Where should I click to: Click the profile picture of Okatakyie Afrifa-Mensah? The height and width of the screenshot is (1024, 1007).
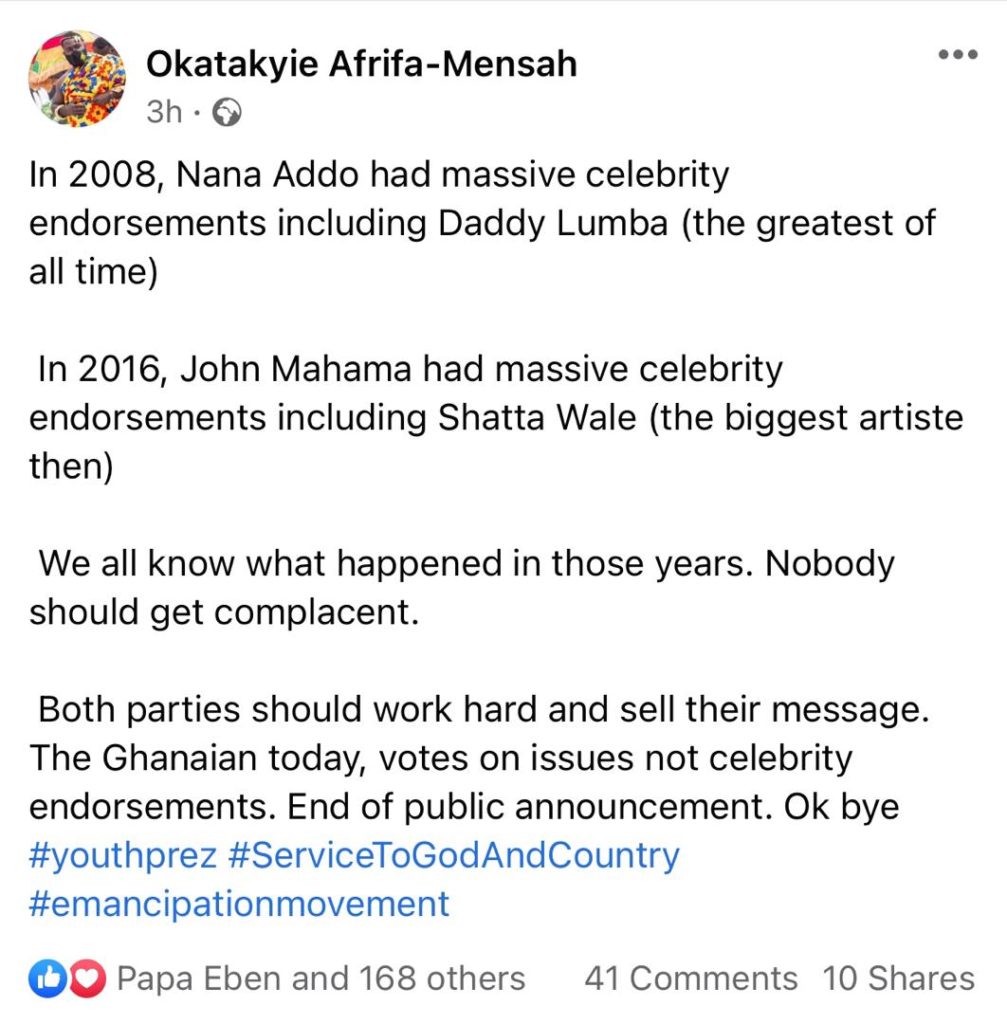pos(77,78)
